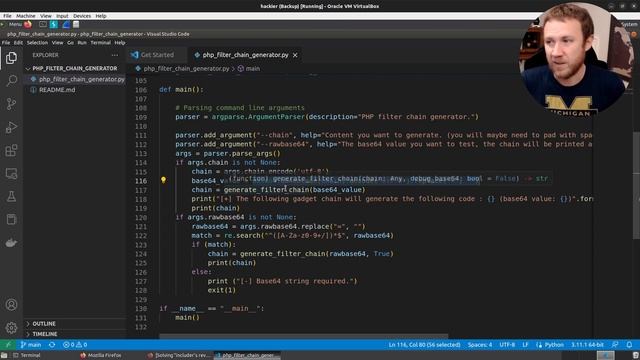Click the blue dome app icon in the top panel
This screenshot has width=640, height=360.
click(66, 24)
